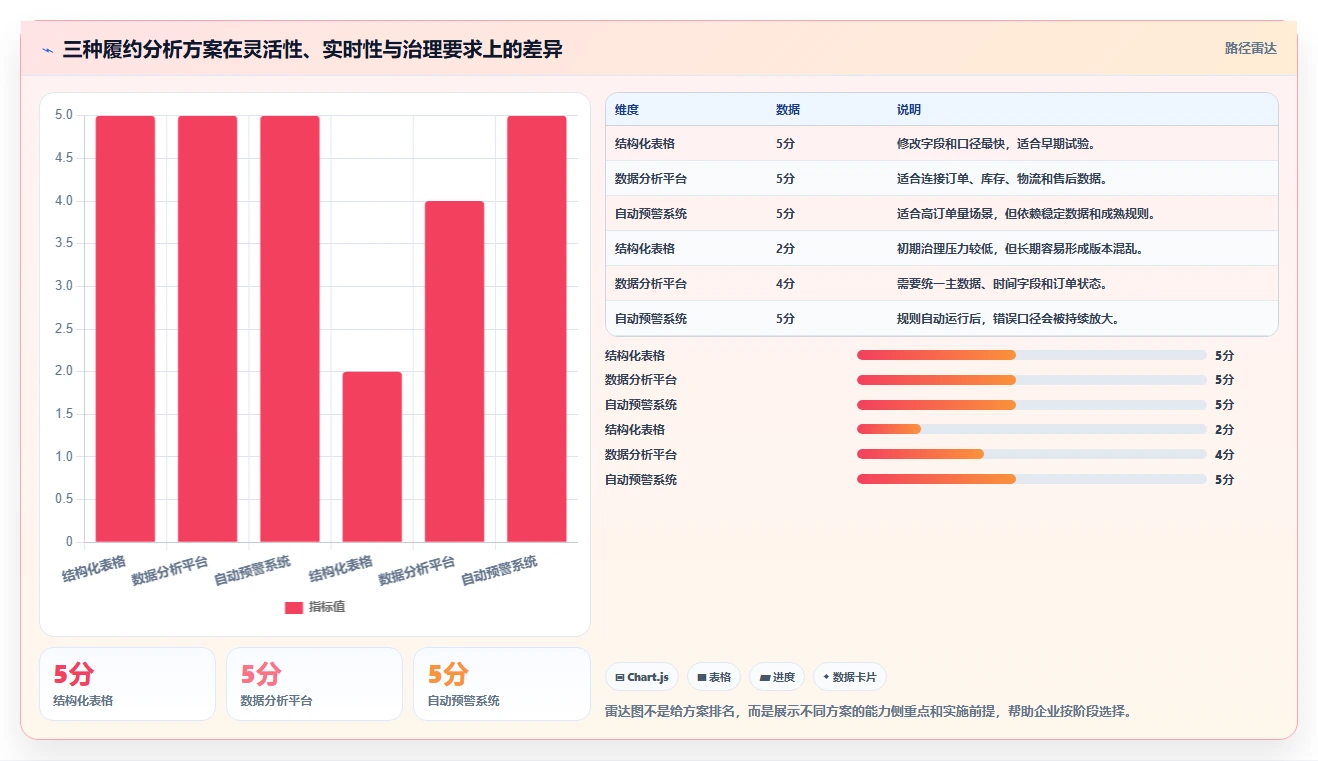Open the 数据分析平台 5分 data card

coord(314,684)
